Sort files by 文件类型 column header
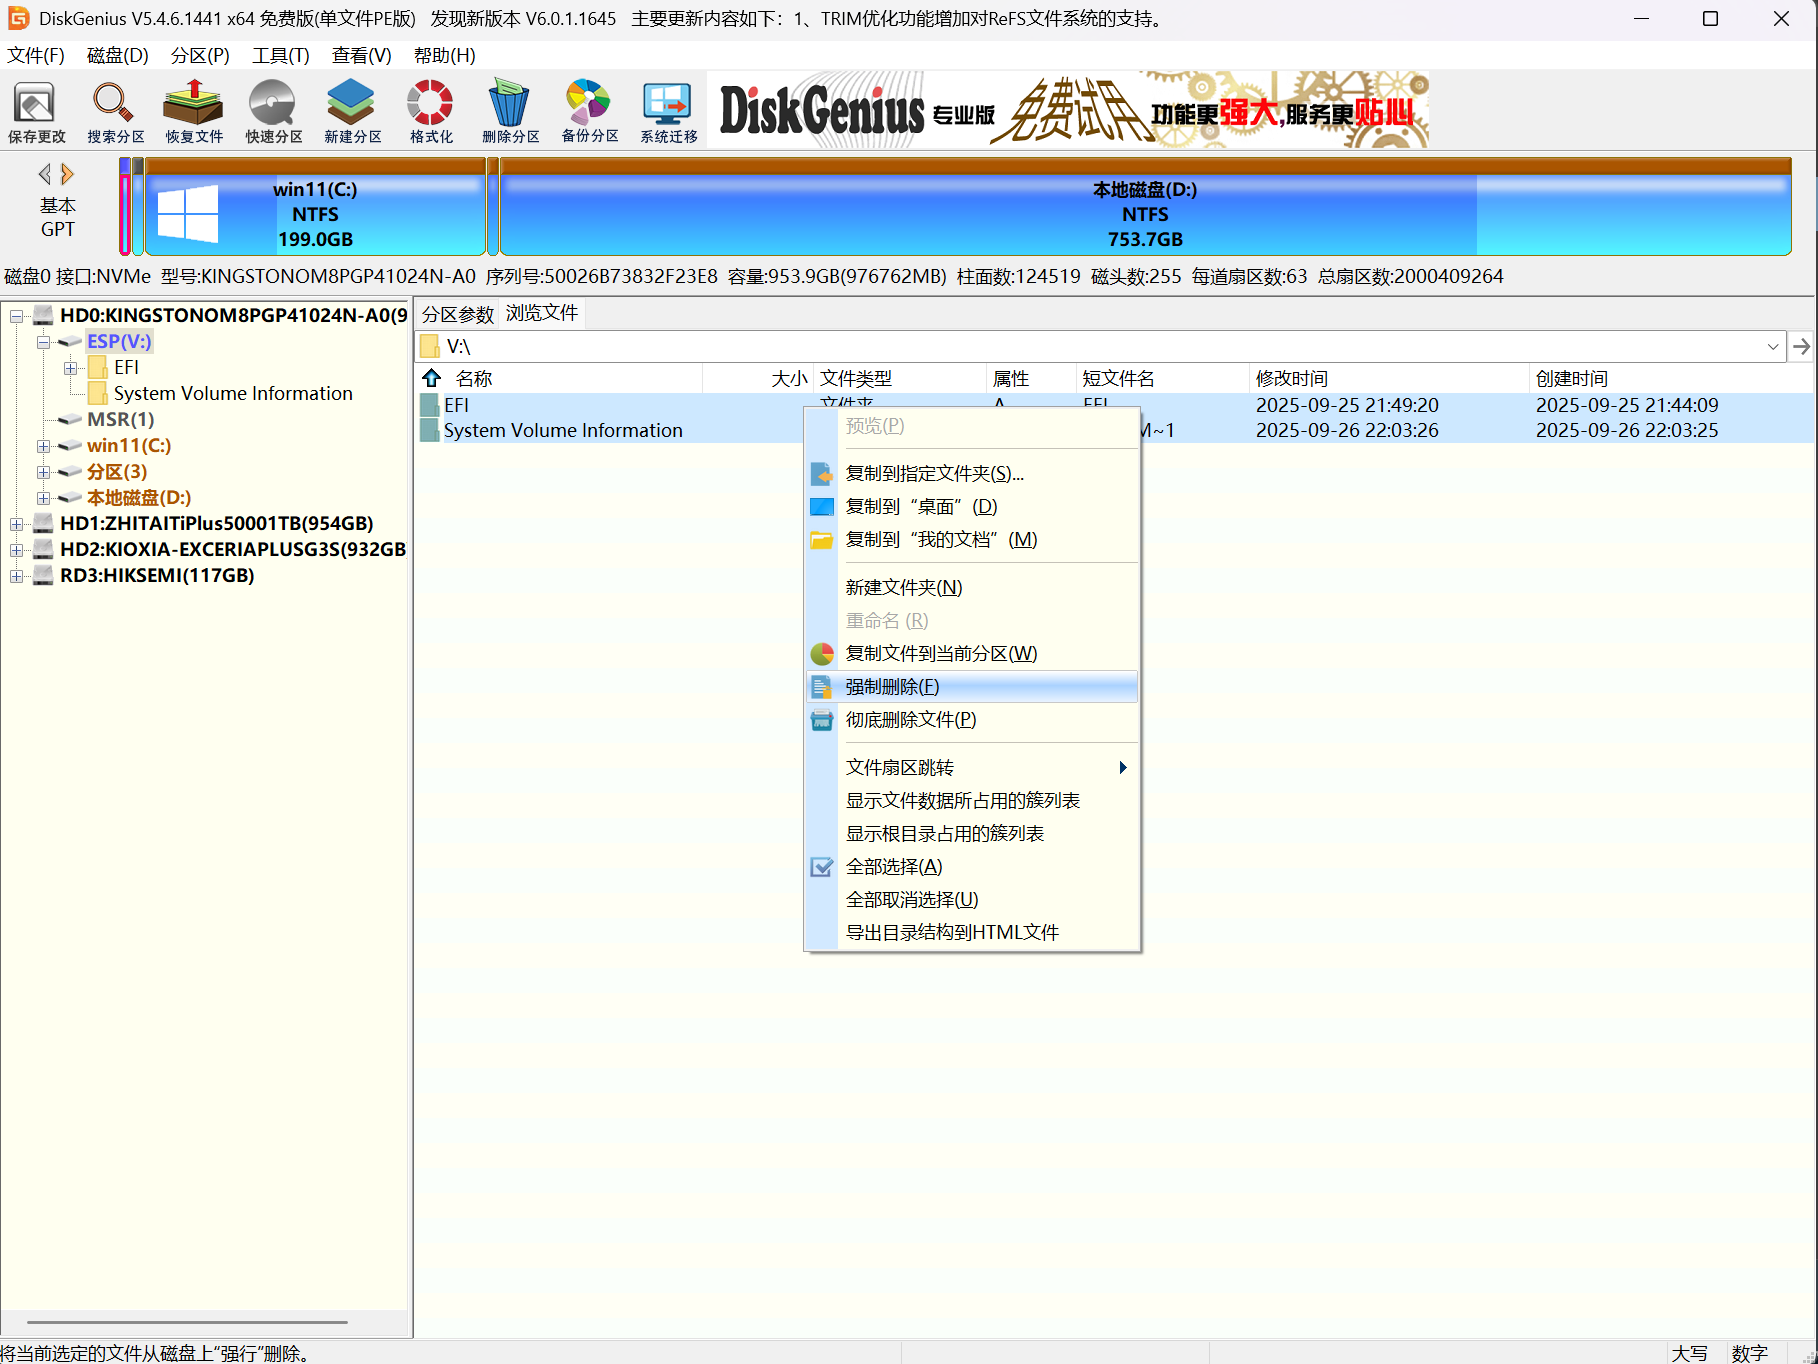Viewport: 1818px width, 1364px height. coord(899,378)
